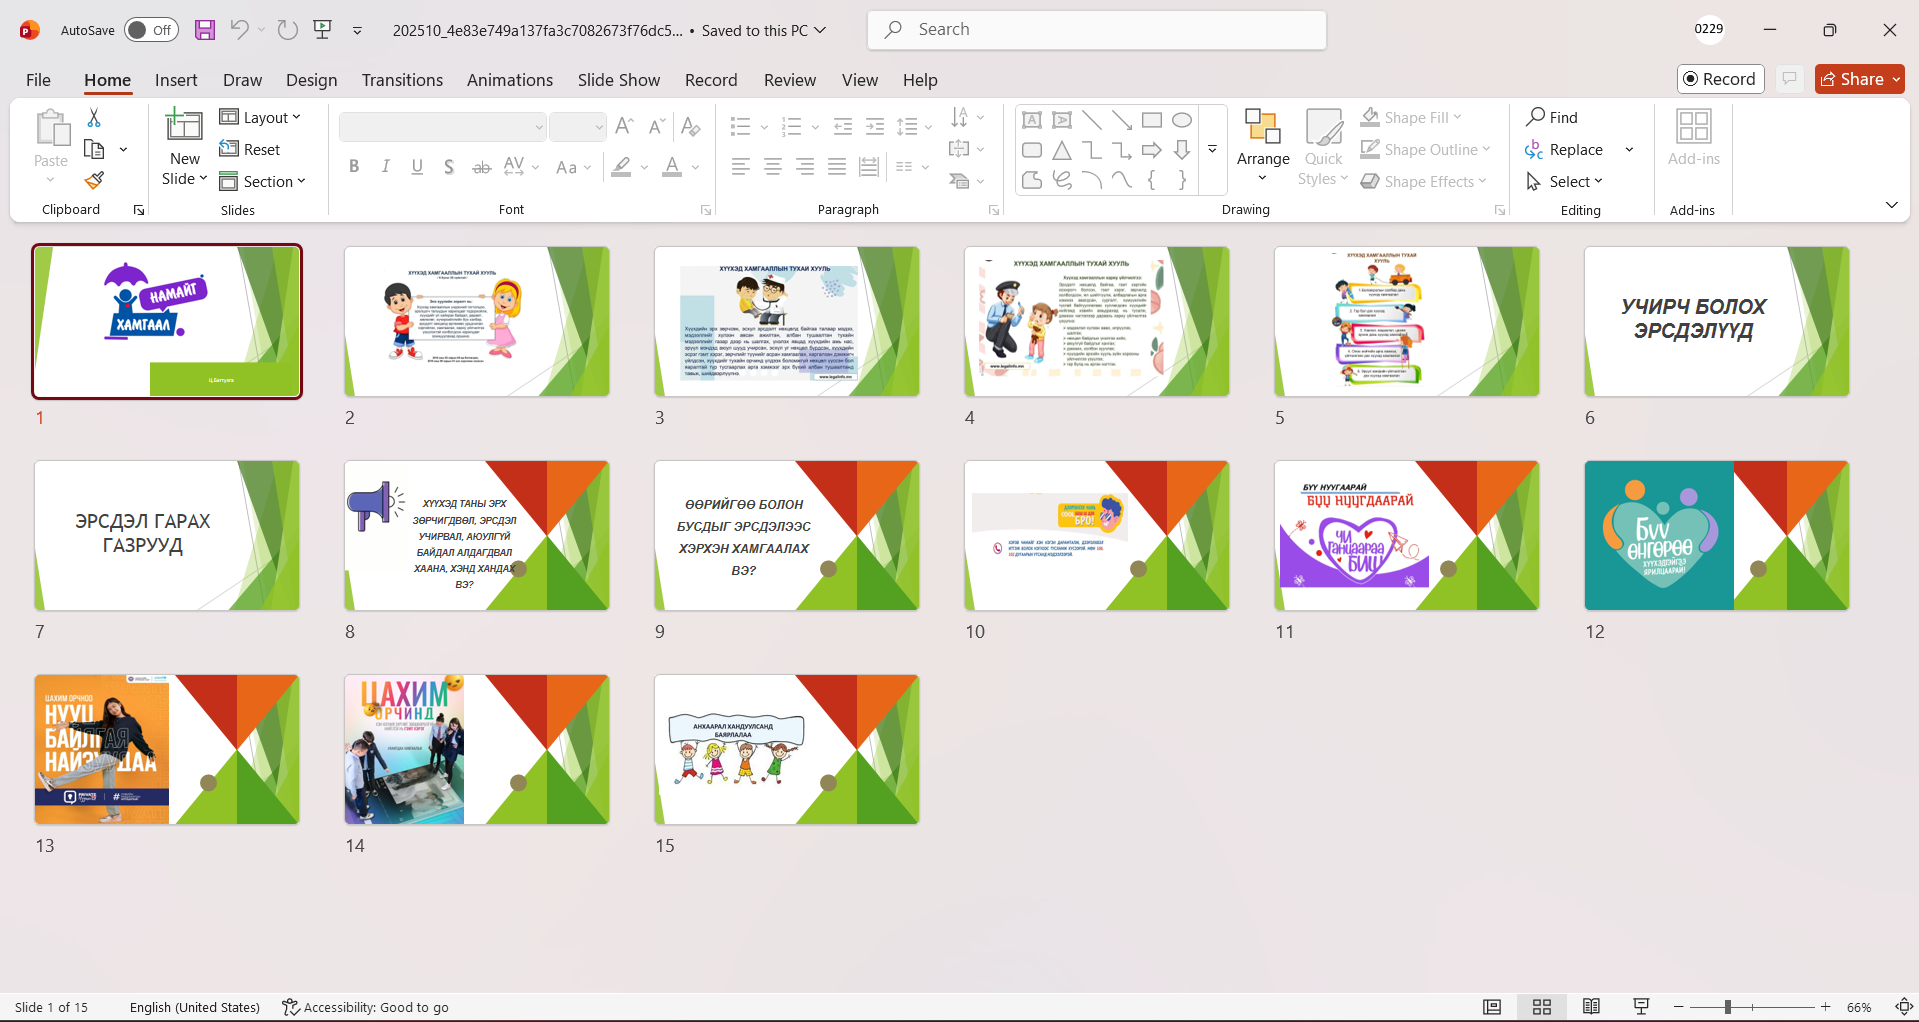Click the Save icon in title bar
Viewport: 1919px width, 1022px height.
point(205,30)
